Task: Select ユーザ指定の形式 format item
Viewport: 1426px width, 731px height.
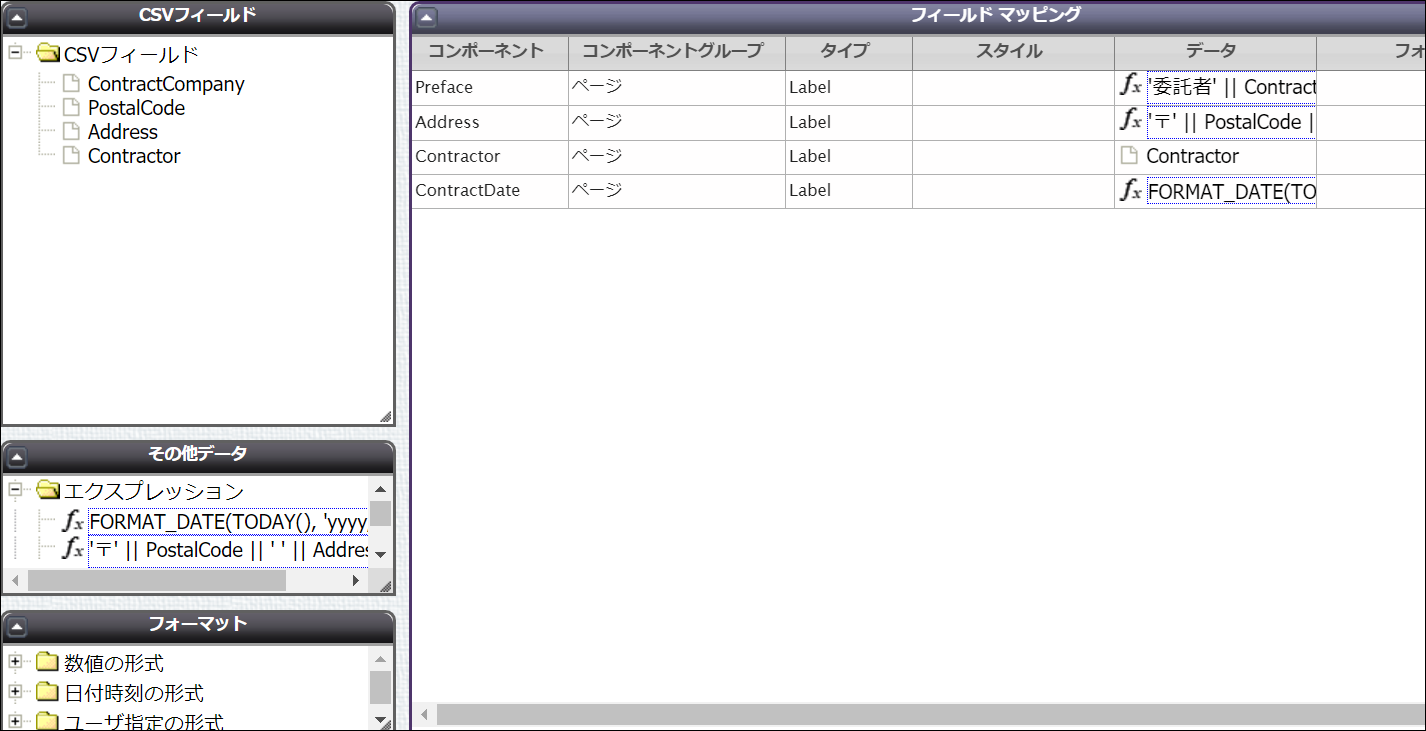Action: tap(144, 721)
